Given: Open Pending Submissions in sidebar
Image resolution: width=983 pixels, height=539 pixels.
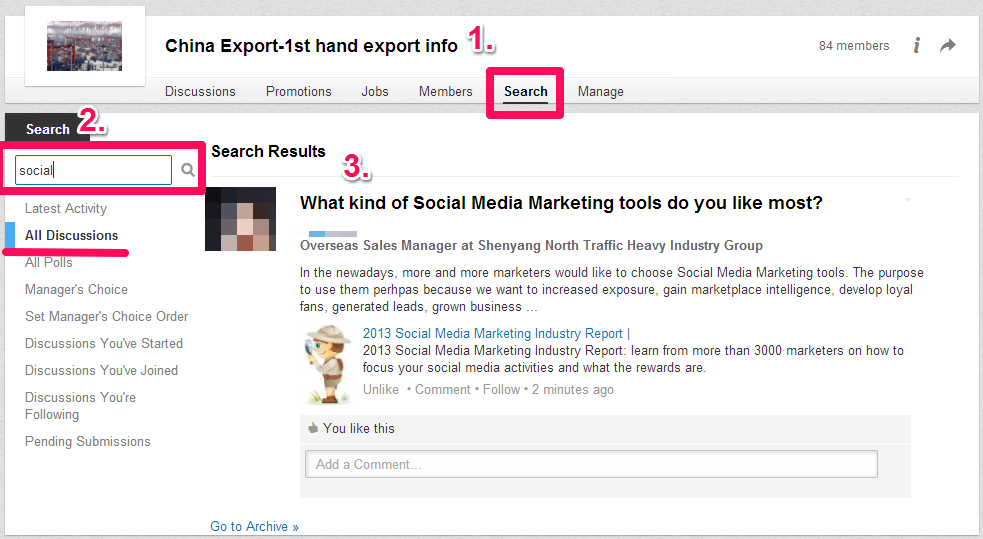Looking at the screenshot, I should (x=88, y=441).
